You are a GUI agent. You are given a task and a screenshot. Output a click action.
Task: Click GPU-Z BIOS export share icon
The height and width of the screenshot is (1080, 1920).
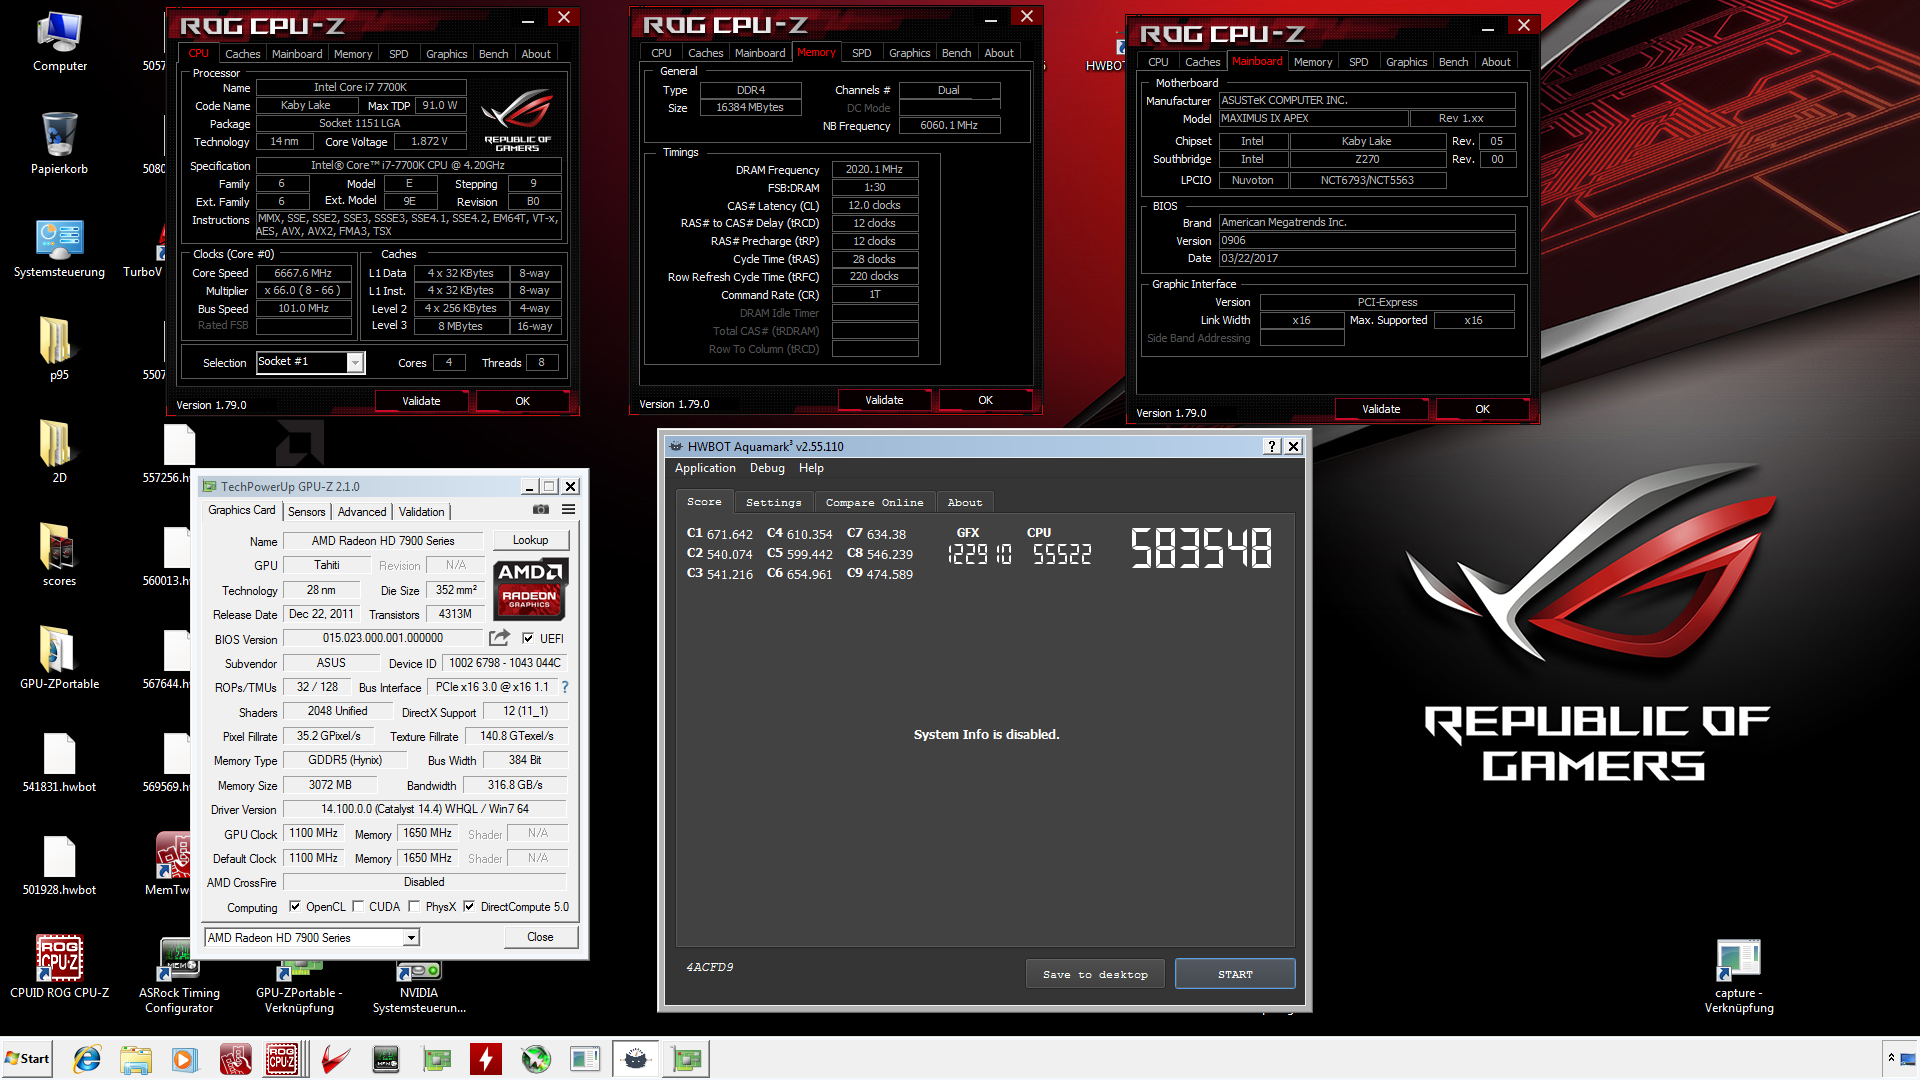coord(499,638)
